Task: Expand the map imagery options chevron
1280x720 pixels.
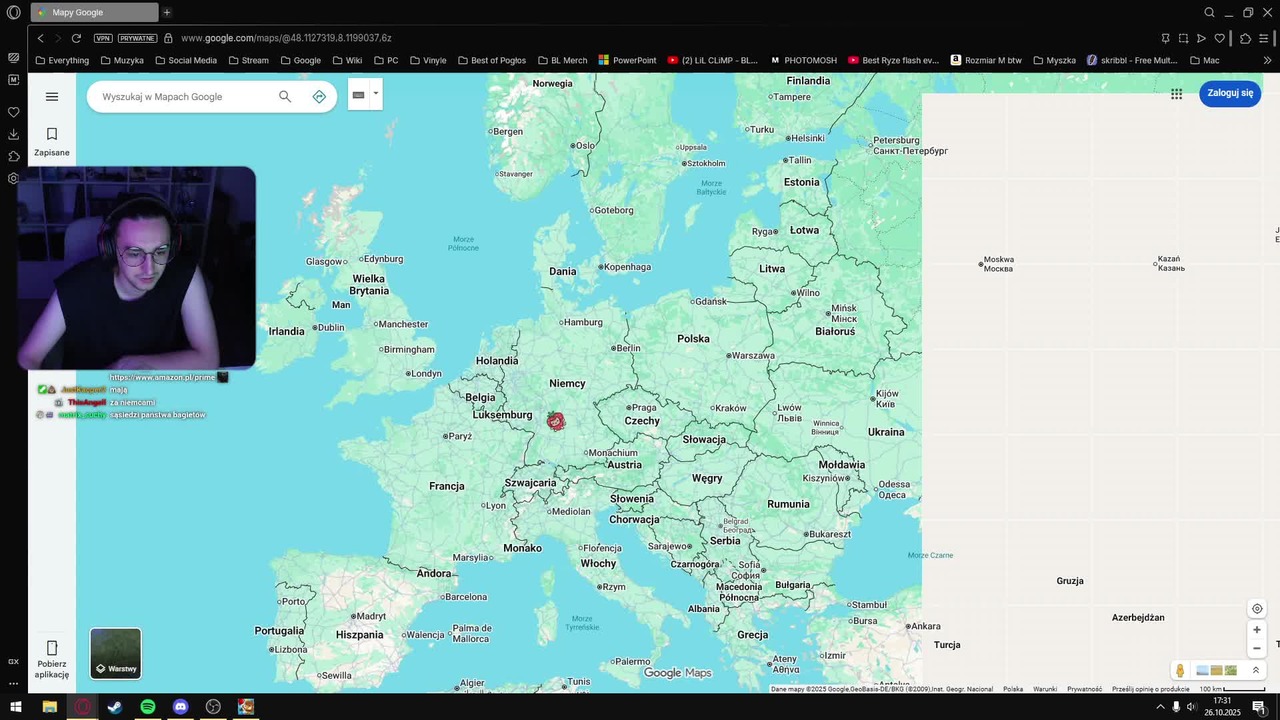Action: (1256, 670)
